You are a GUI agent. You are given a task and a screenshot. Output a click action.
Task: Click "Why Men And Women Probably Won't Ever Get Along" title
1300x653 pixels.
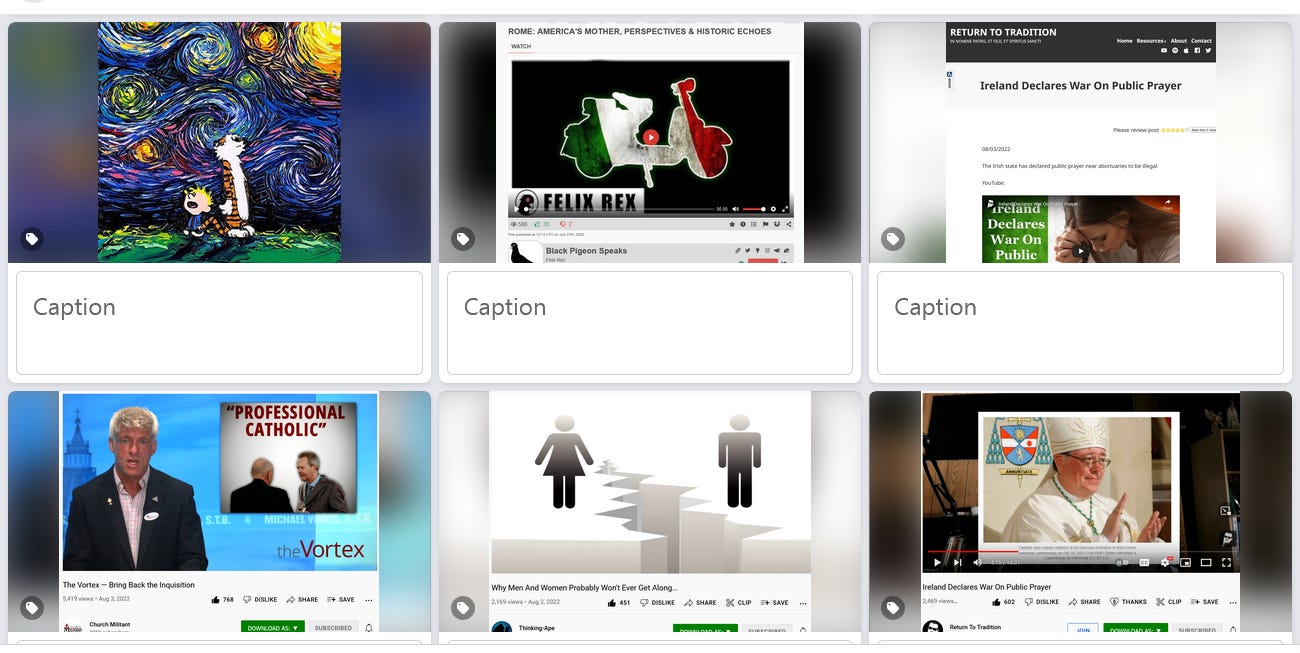click(584, 588)
